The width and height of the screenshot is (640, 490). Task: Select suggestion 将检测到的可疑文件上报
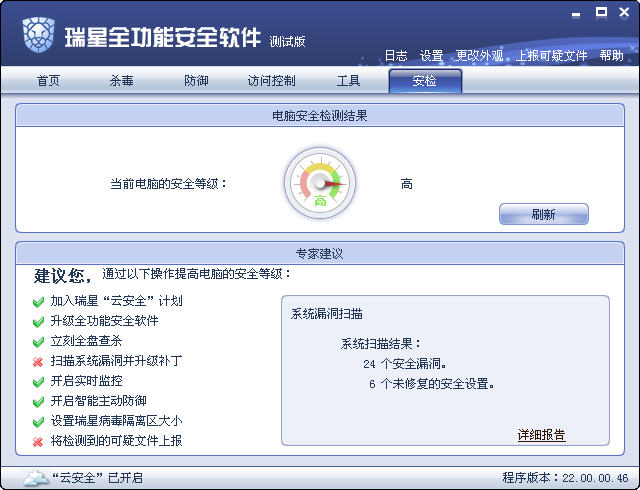pyautogui.click(x=116, y=441)
